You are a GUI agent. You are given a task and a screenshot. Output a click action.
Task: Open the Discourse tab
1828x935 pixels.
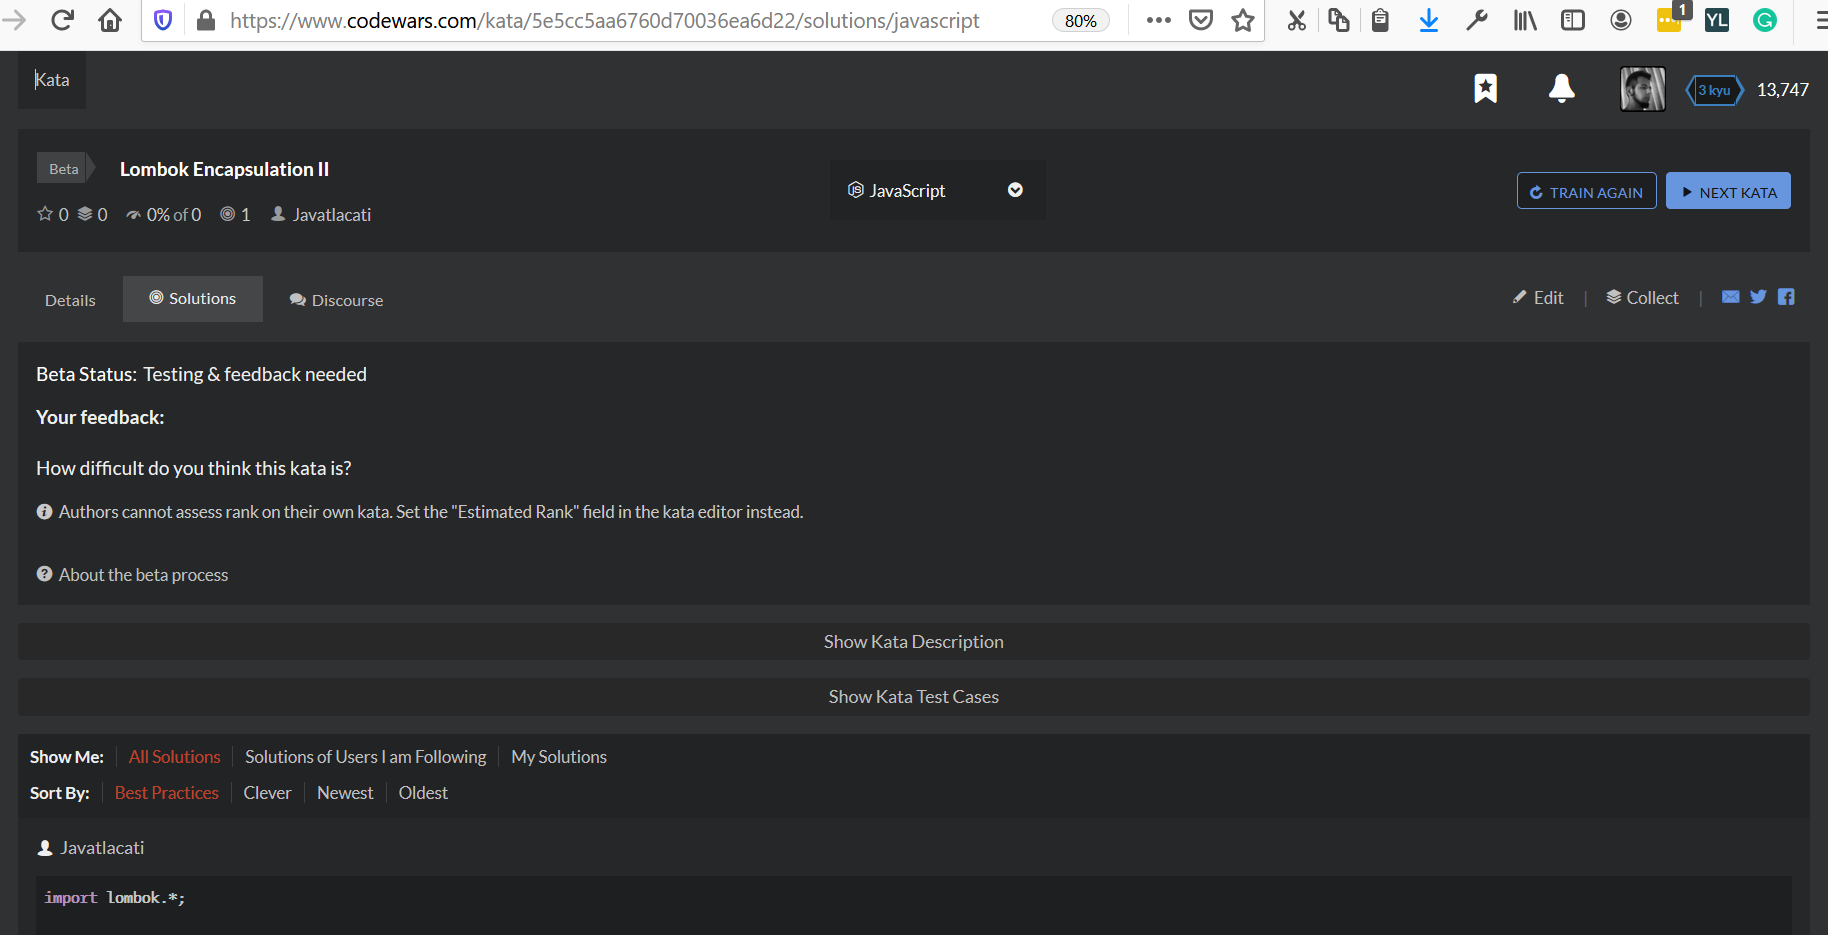(336, 300)
